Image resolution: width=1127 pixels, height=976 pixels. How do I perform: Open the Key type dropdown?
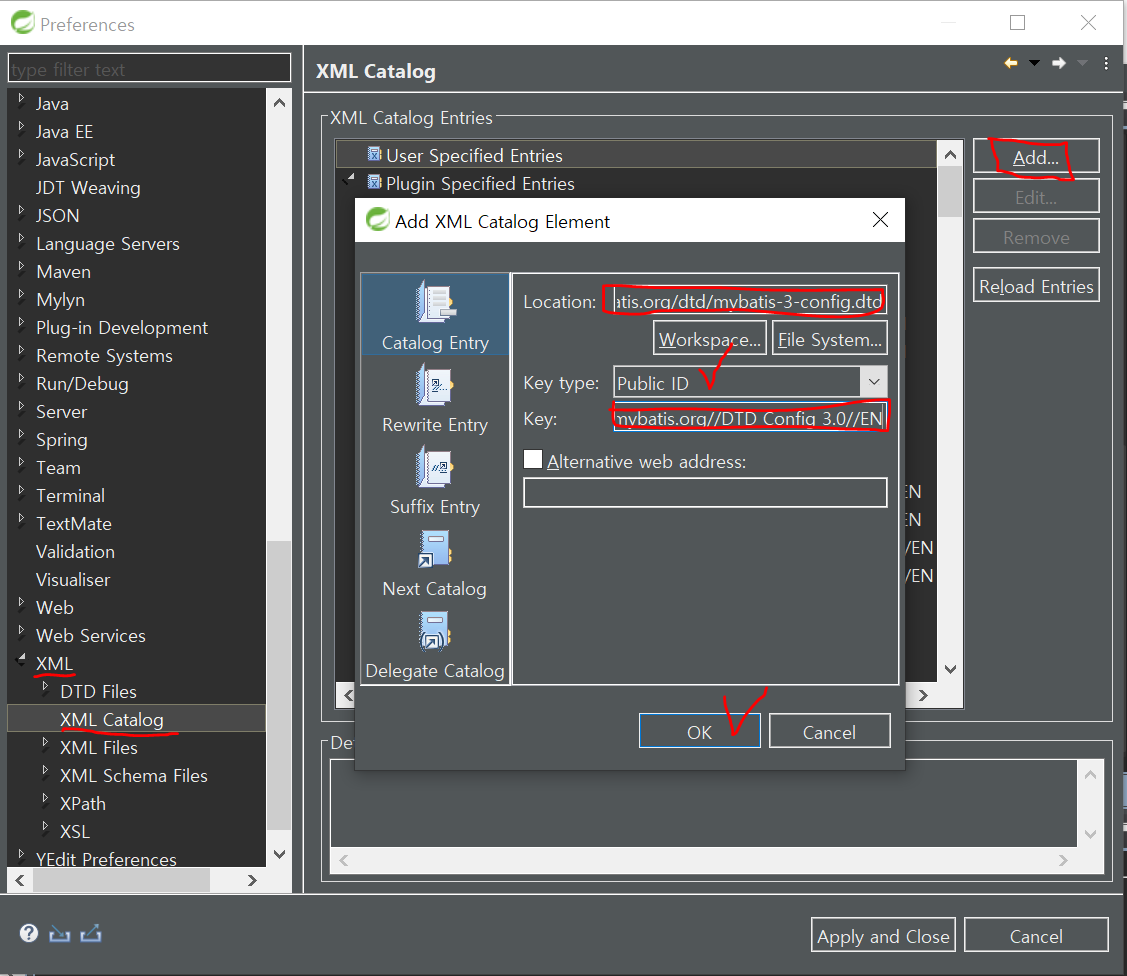873,382
